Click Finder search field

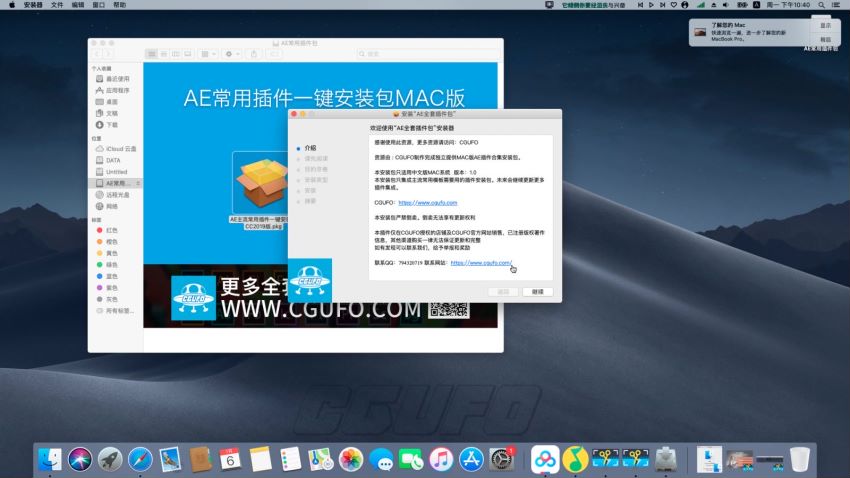point(427,54)
